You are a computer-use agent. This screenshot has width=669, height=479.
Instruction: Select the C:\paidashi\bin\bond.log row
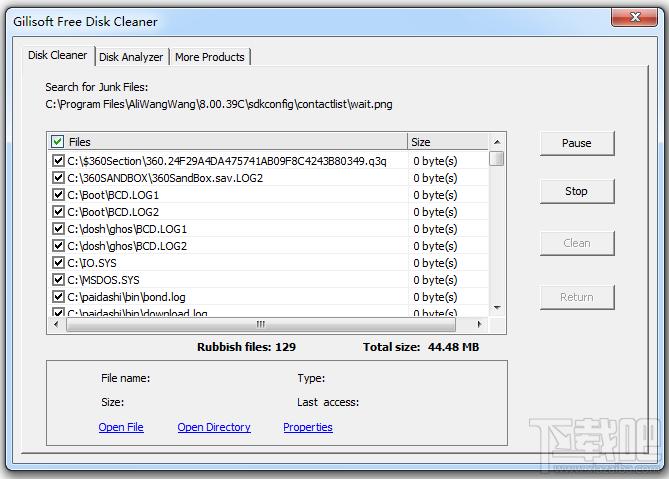click(126, 297)
